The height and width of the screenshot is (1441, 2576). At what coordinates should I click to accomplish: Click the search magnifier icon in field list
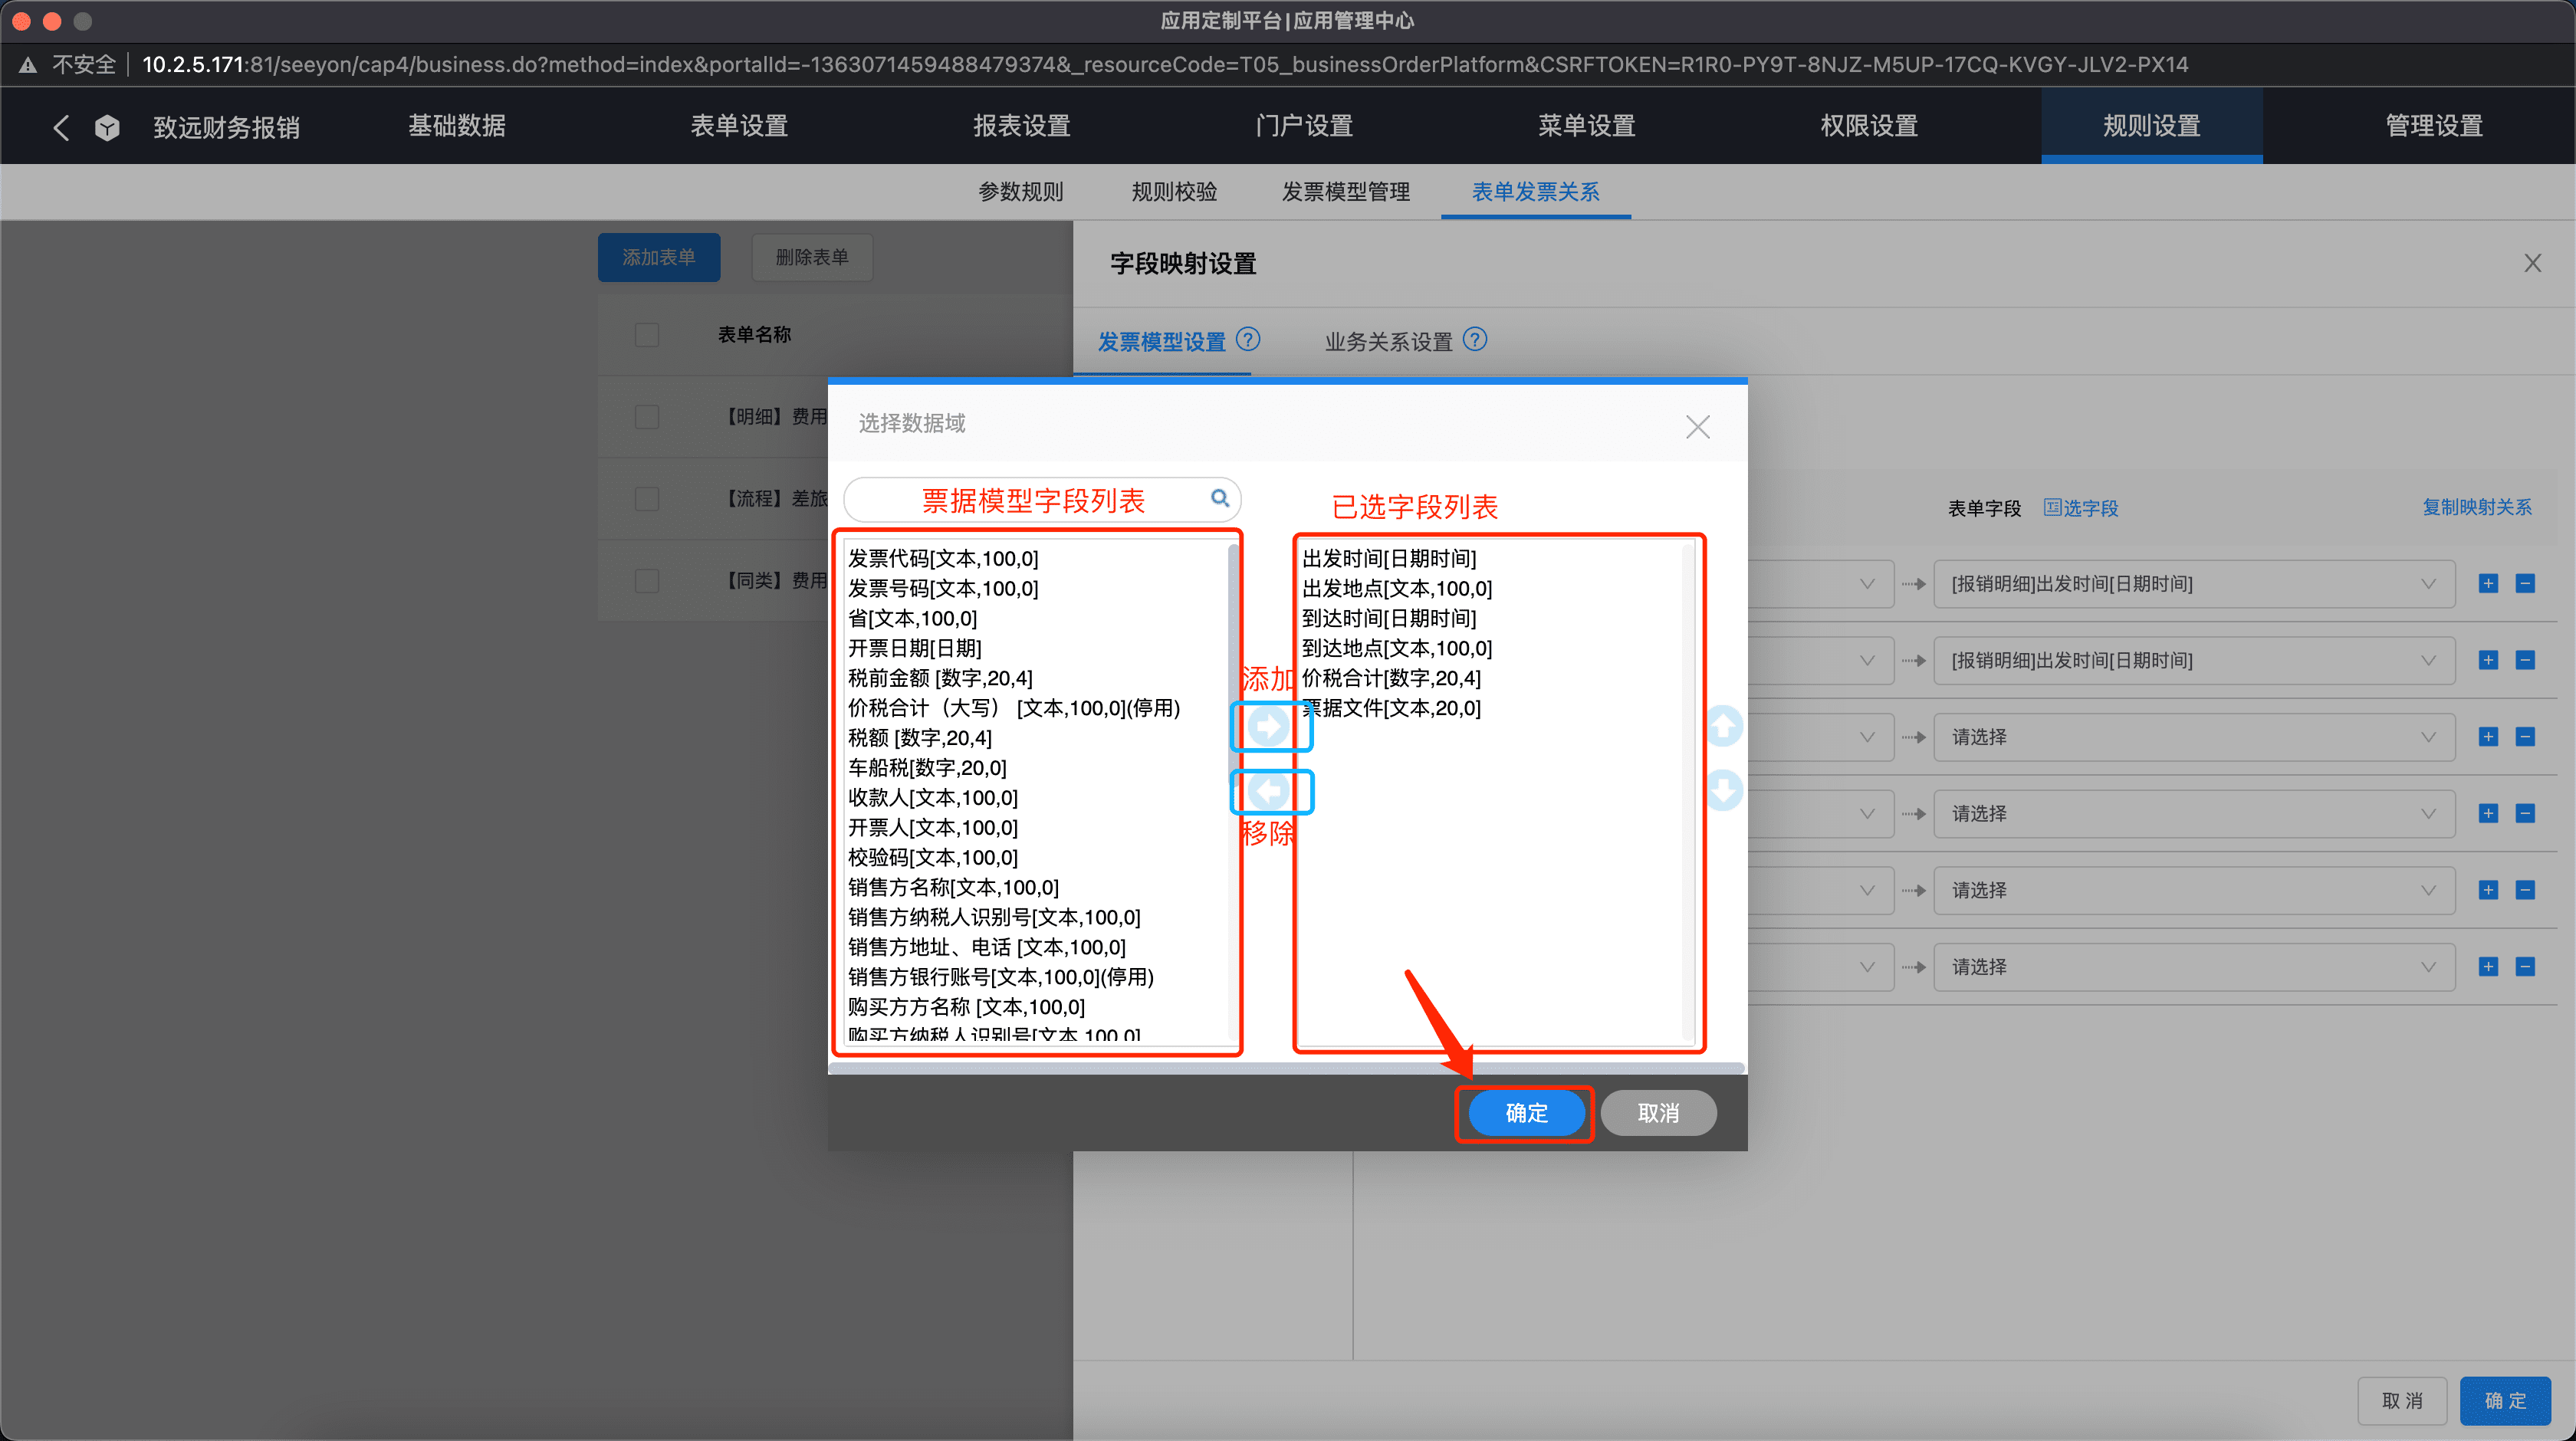1219,498
